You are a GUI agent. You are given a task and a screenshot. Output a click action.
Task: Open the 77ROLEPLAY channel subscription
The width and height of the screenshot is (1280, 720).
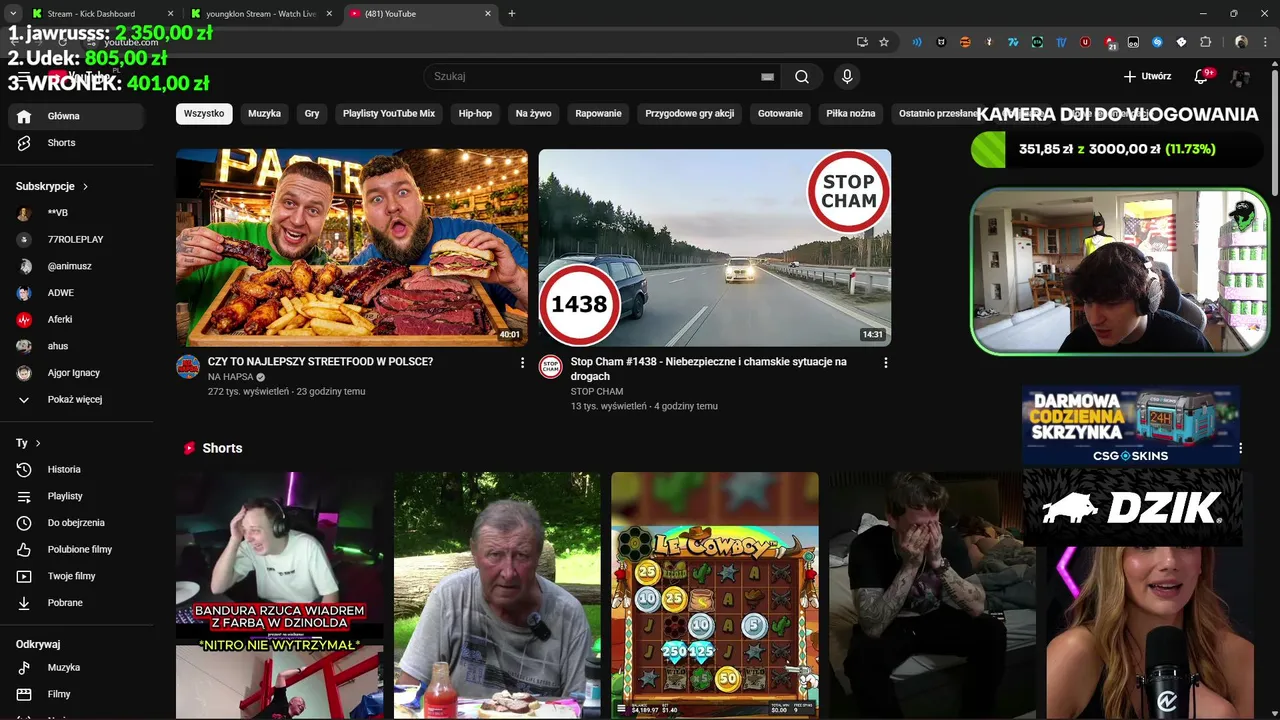pyautogui.click(x=78, y=239)
